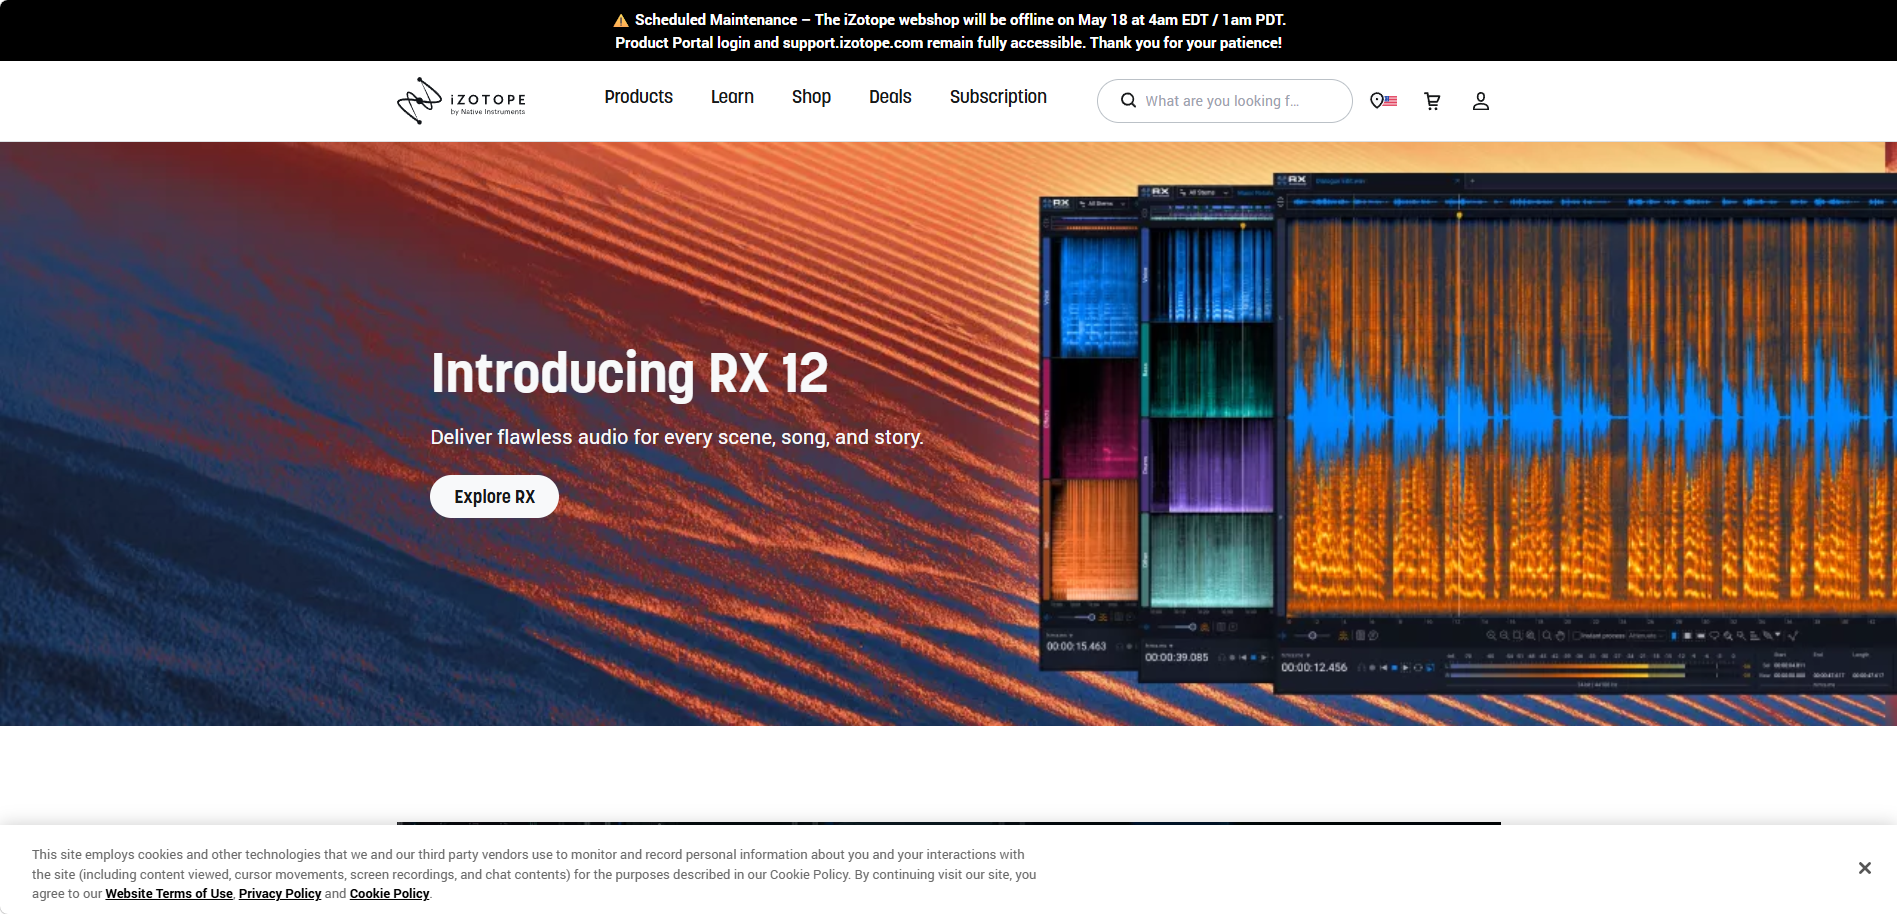Open the Privacy Policy link
The image size is (1897, 914).
280,894
